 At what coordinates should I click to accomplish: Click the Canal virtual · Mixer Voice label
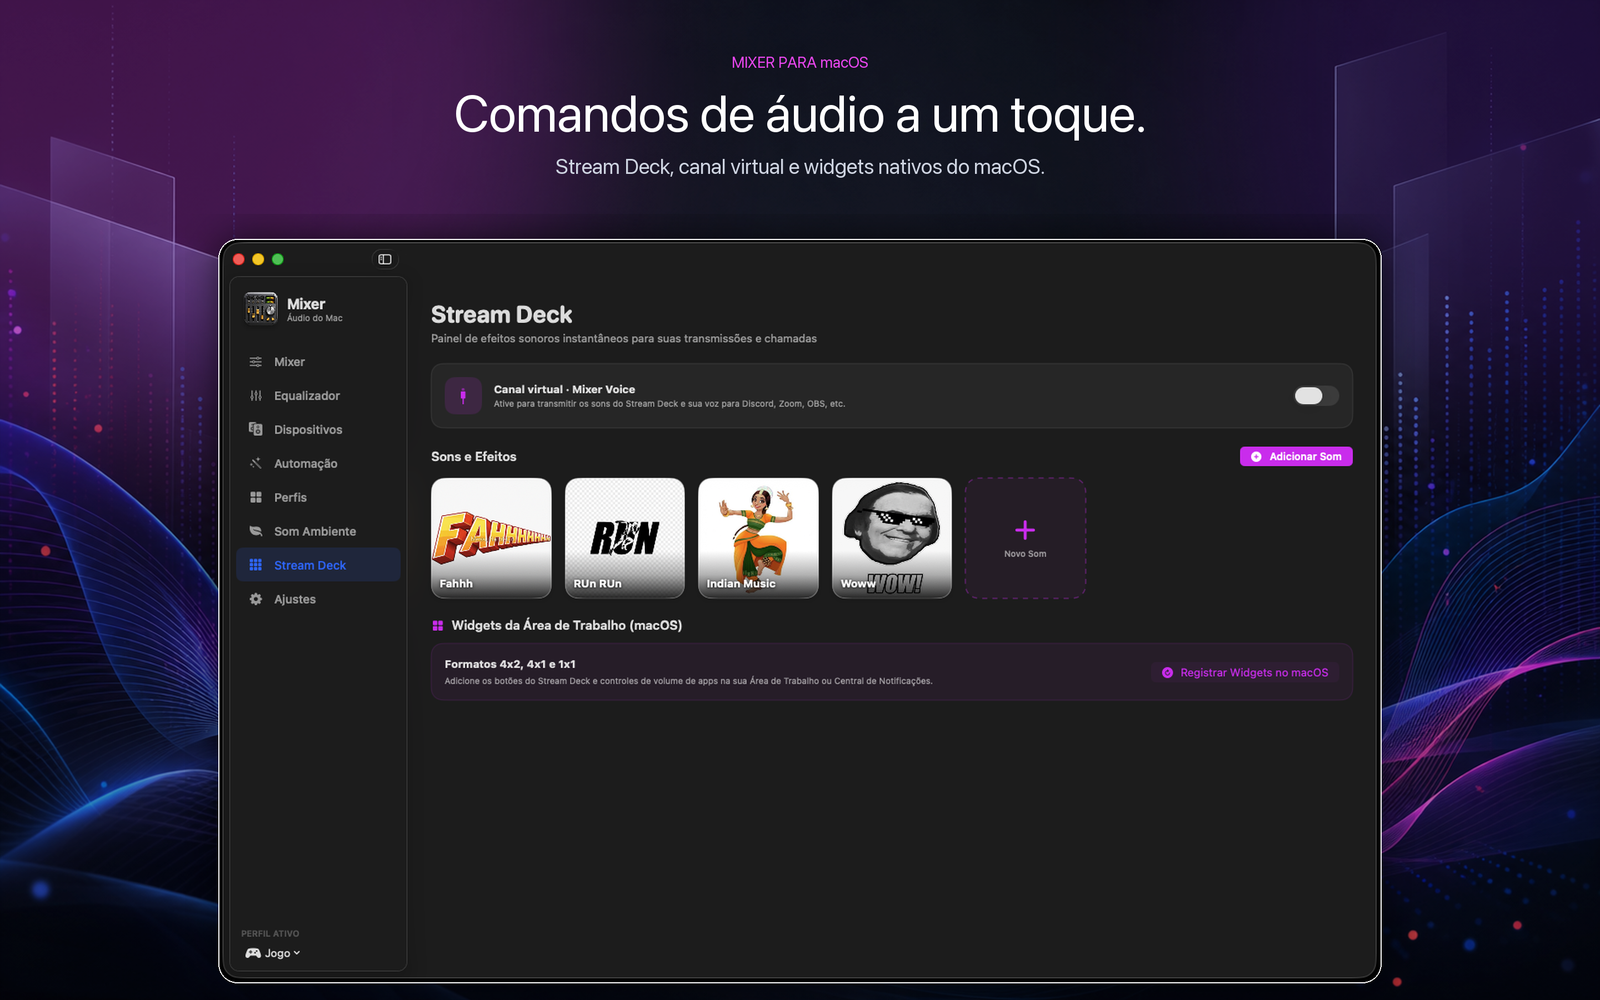pos(564,390)
